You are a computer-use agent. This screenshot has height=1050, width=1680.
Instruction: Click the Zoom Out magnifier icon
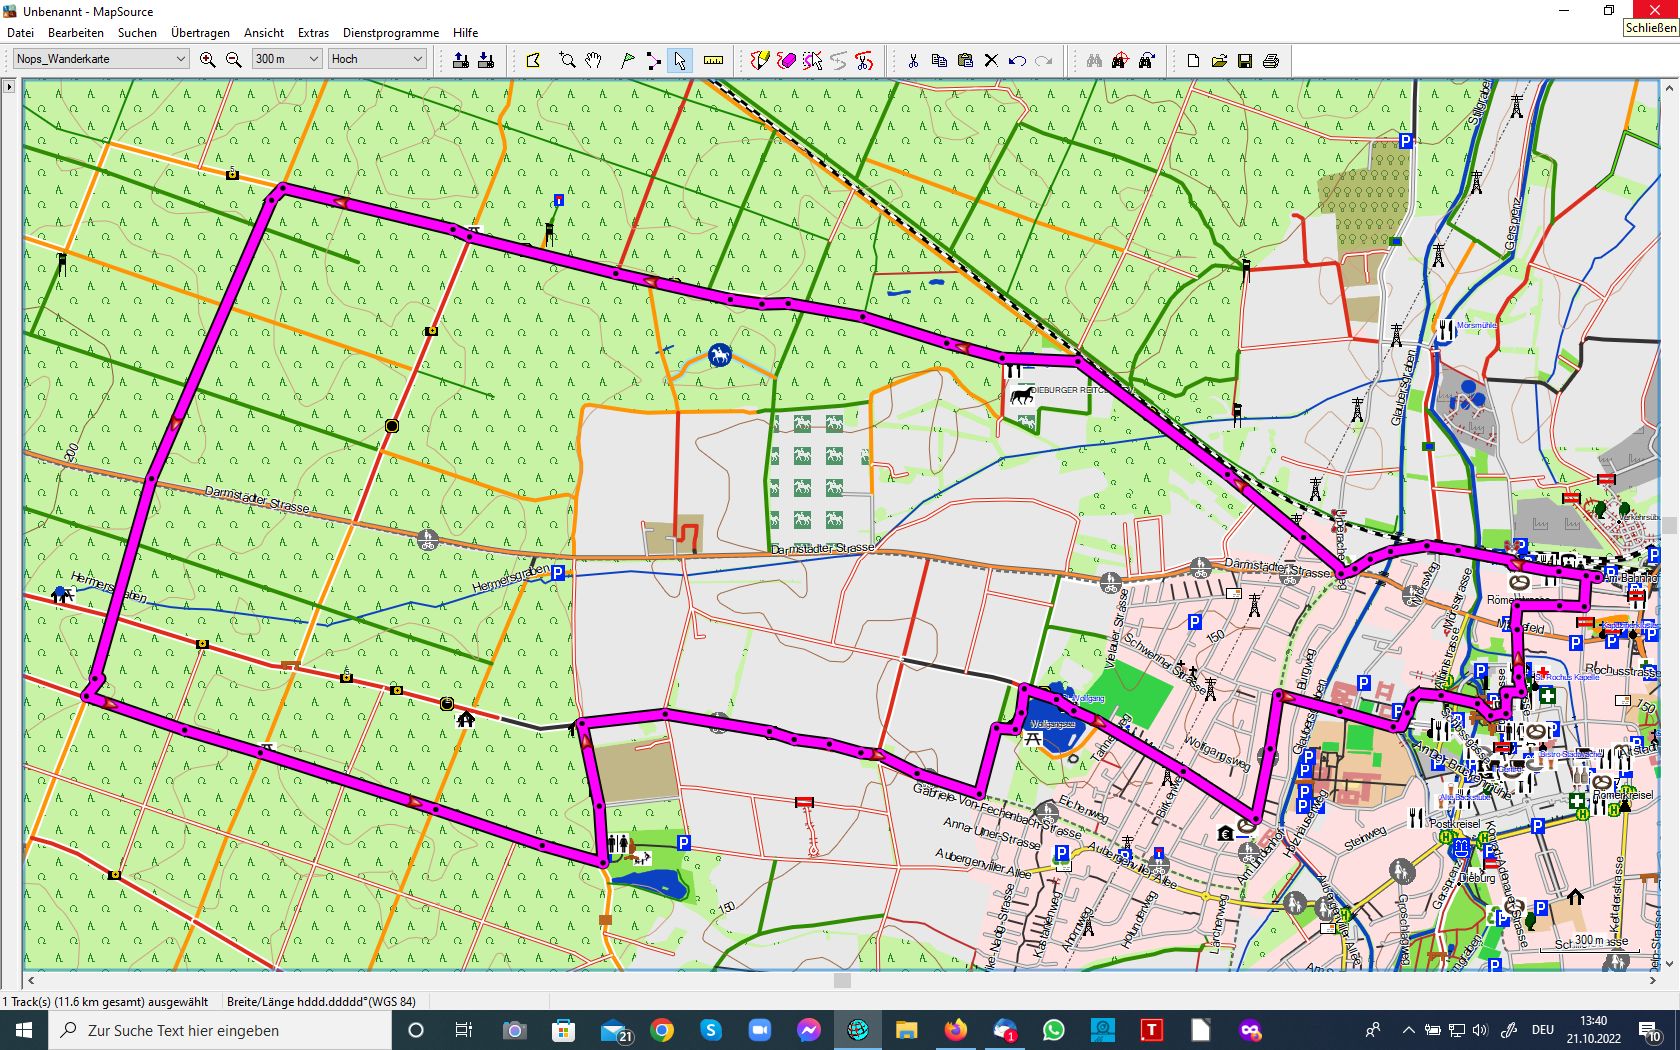(234, 60)
